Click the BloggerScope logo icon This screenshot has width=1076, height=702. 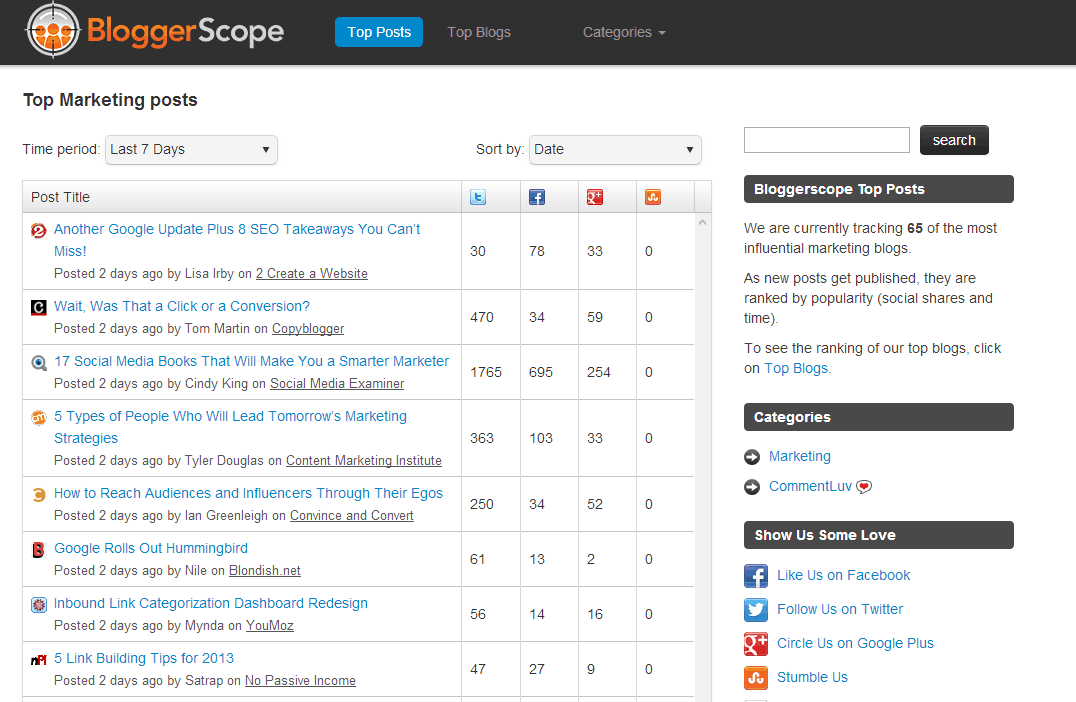(53, 30)
